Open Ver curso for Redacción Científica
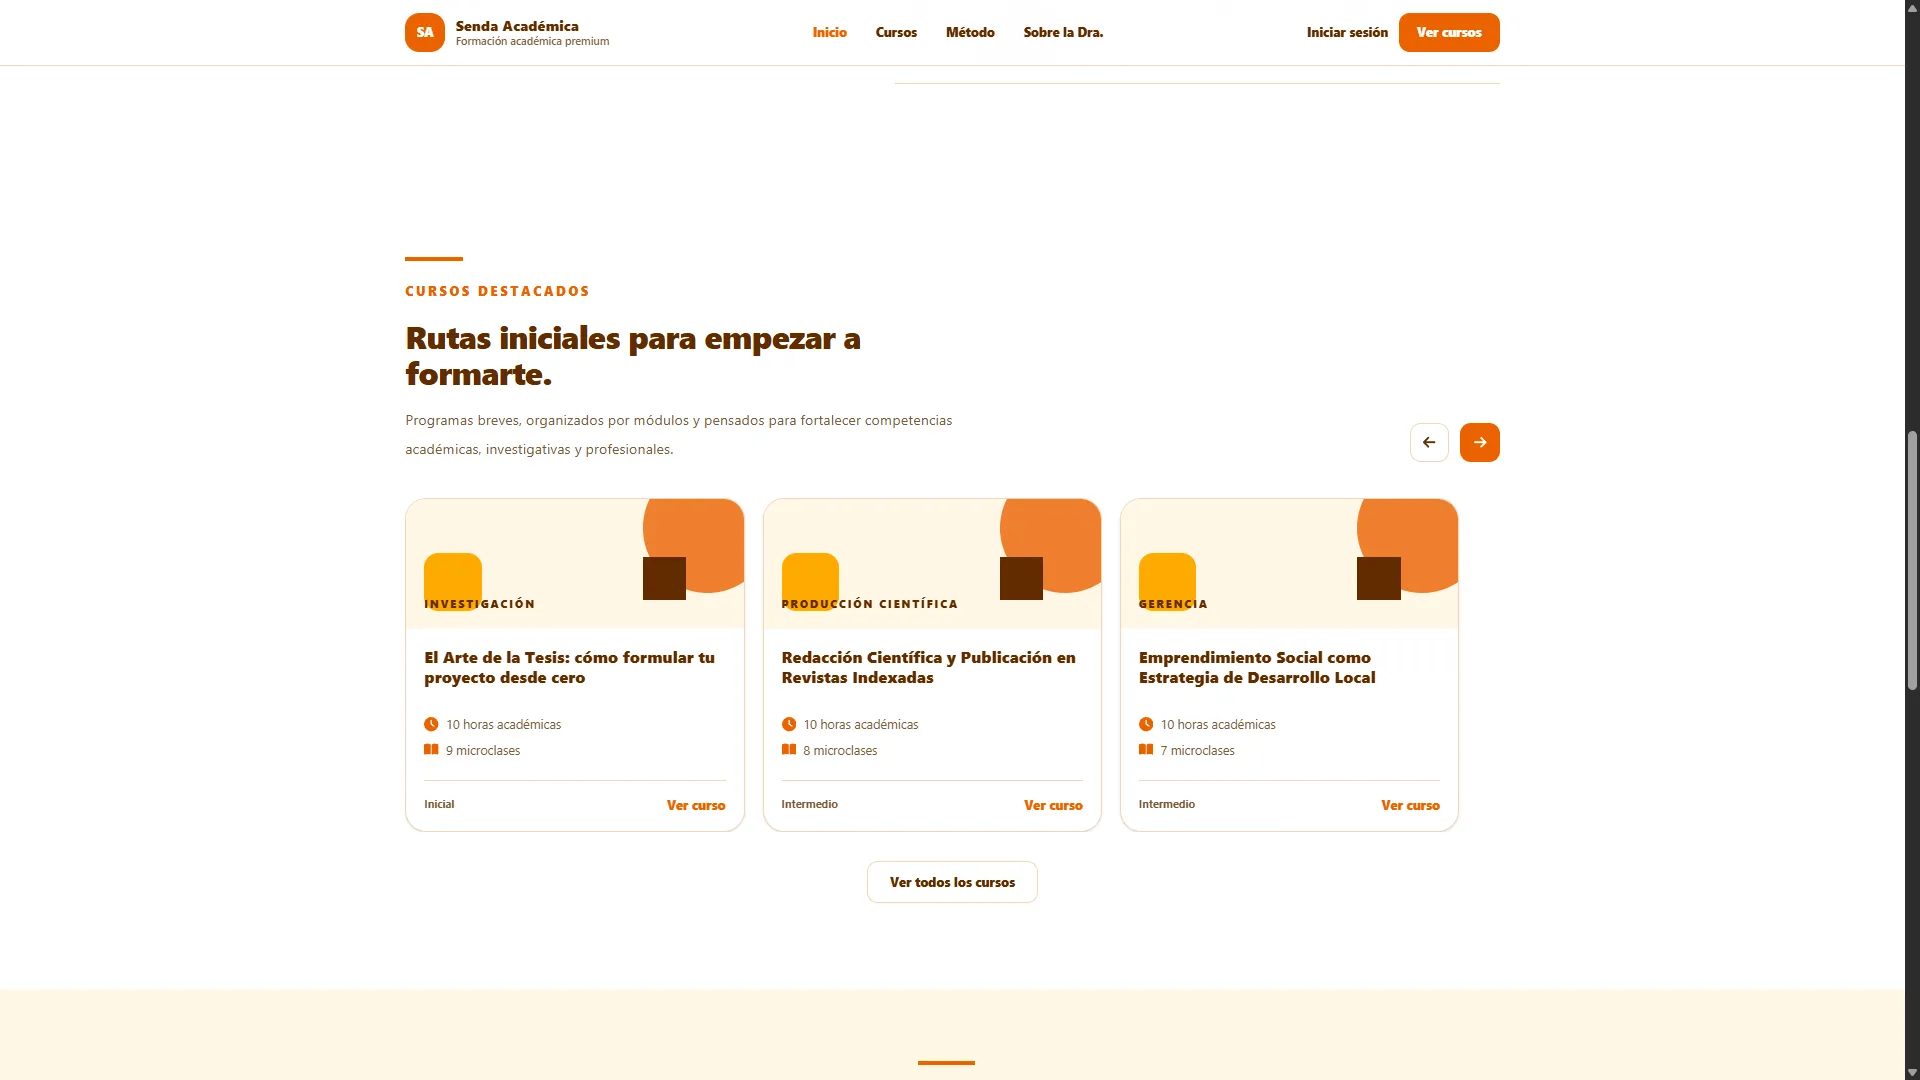 pyautogui.click(x=1053, y=805)
